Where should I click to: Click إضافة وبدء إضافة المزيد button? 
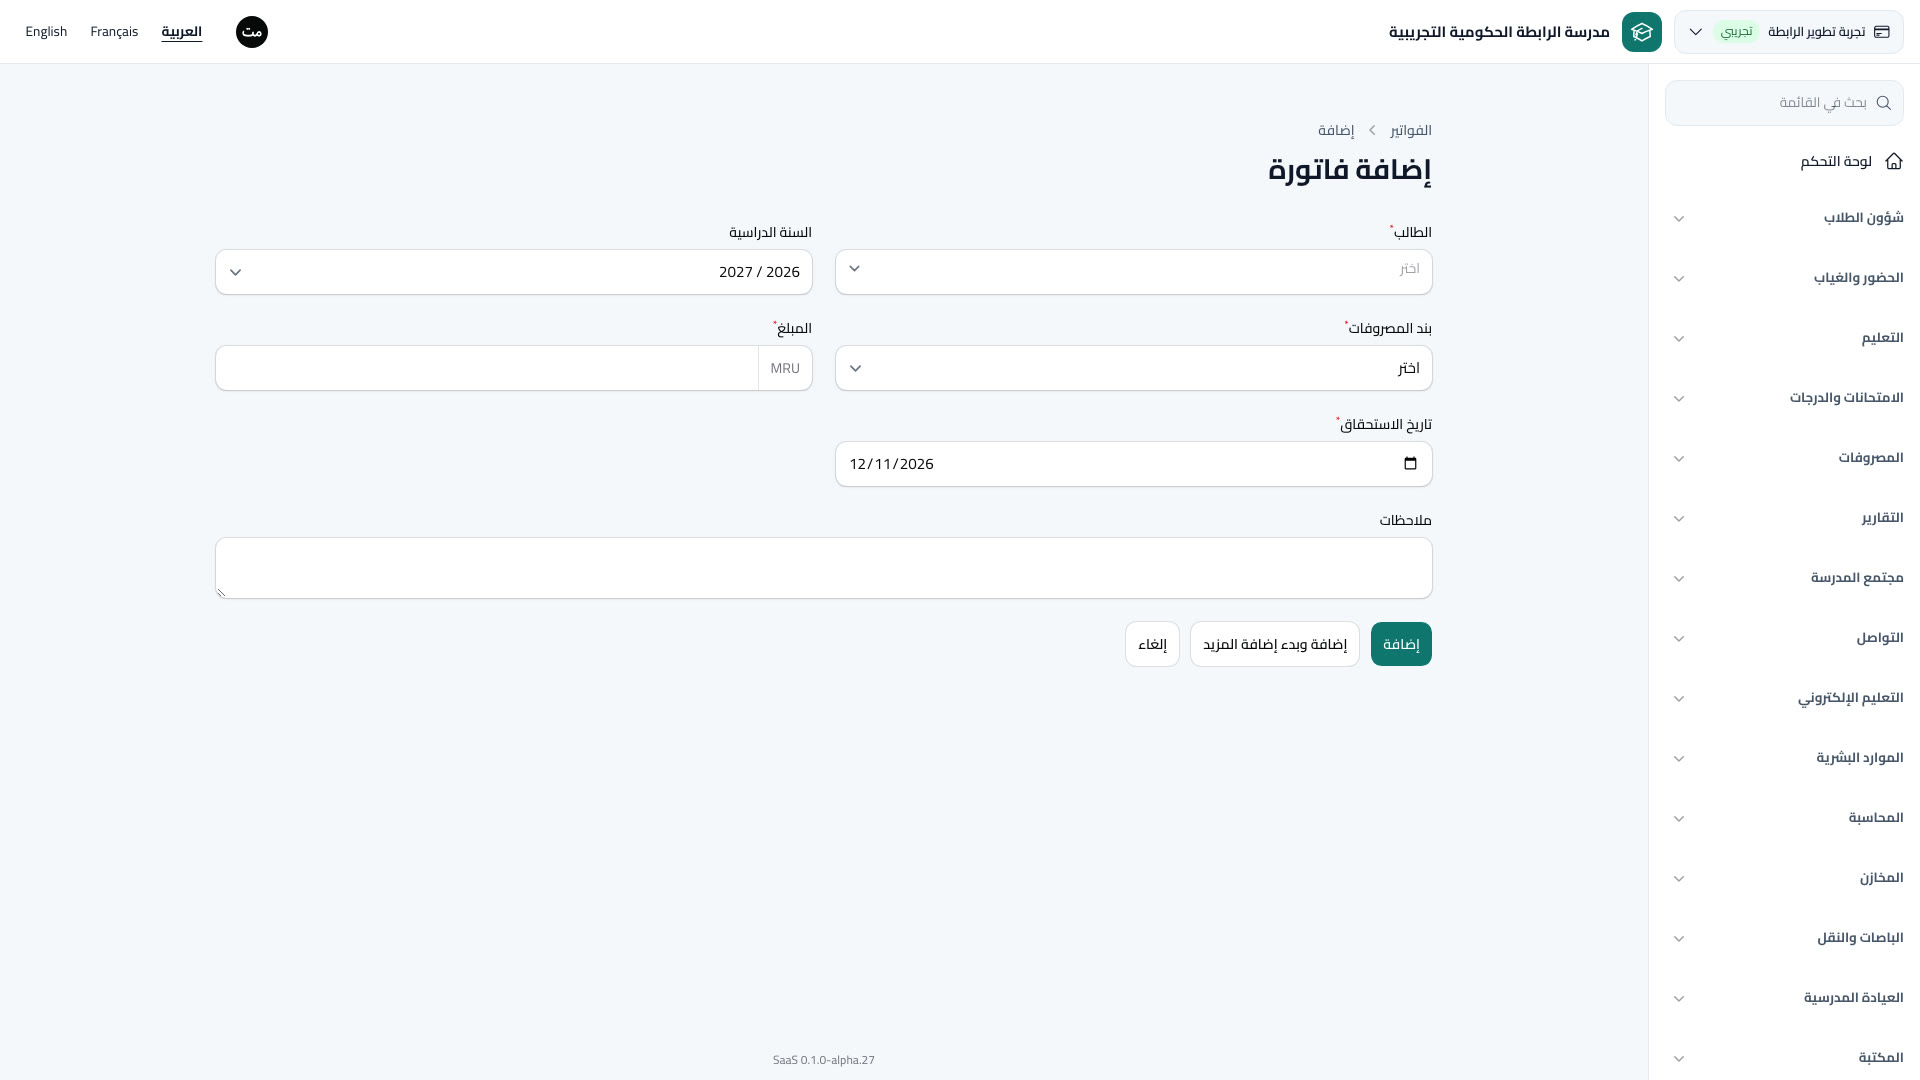[x=1275, y=644]
